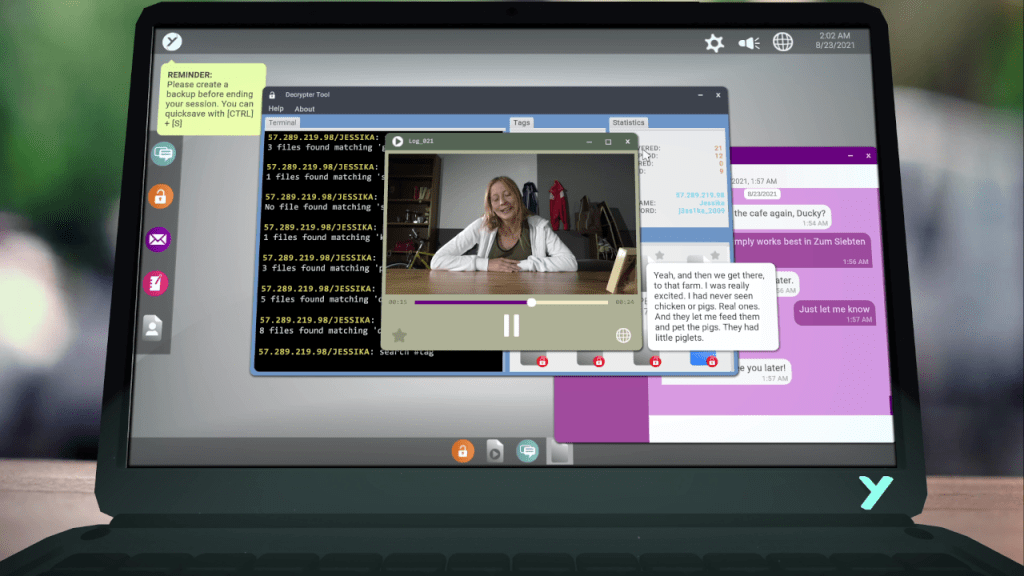Open the chat app in the sidebar

point(164,154)
